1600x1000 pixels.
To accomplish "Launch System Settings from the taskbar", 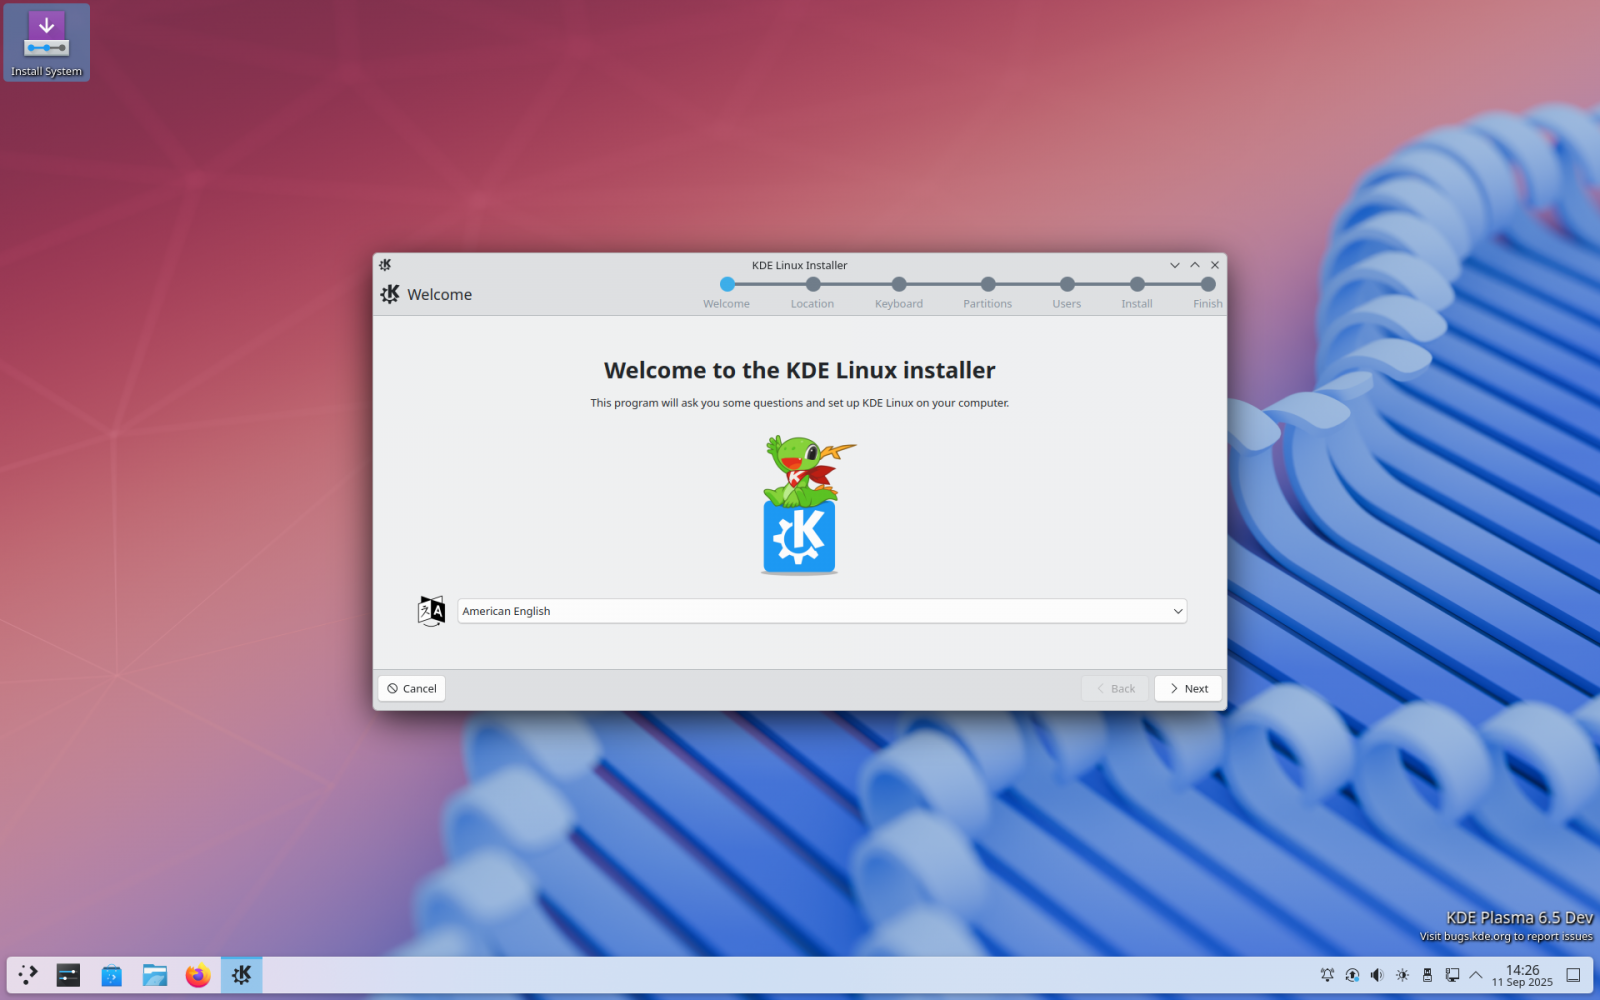I will click(x=68, y=975).
